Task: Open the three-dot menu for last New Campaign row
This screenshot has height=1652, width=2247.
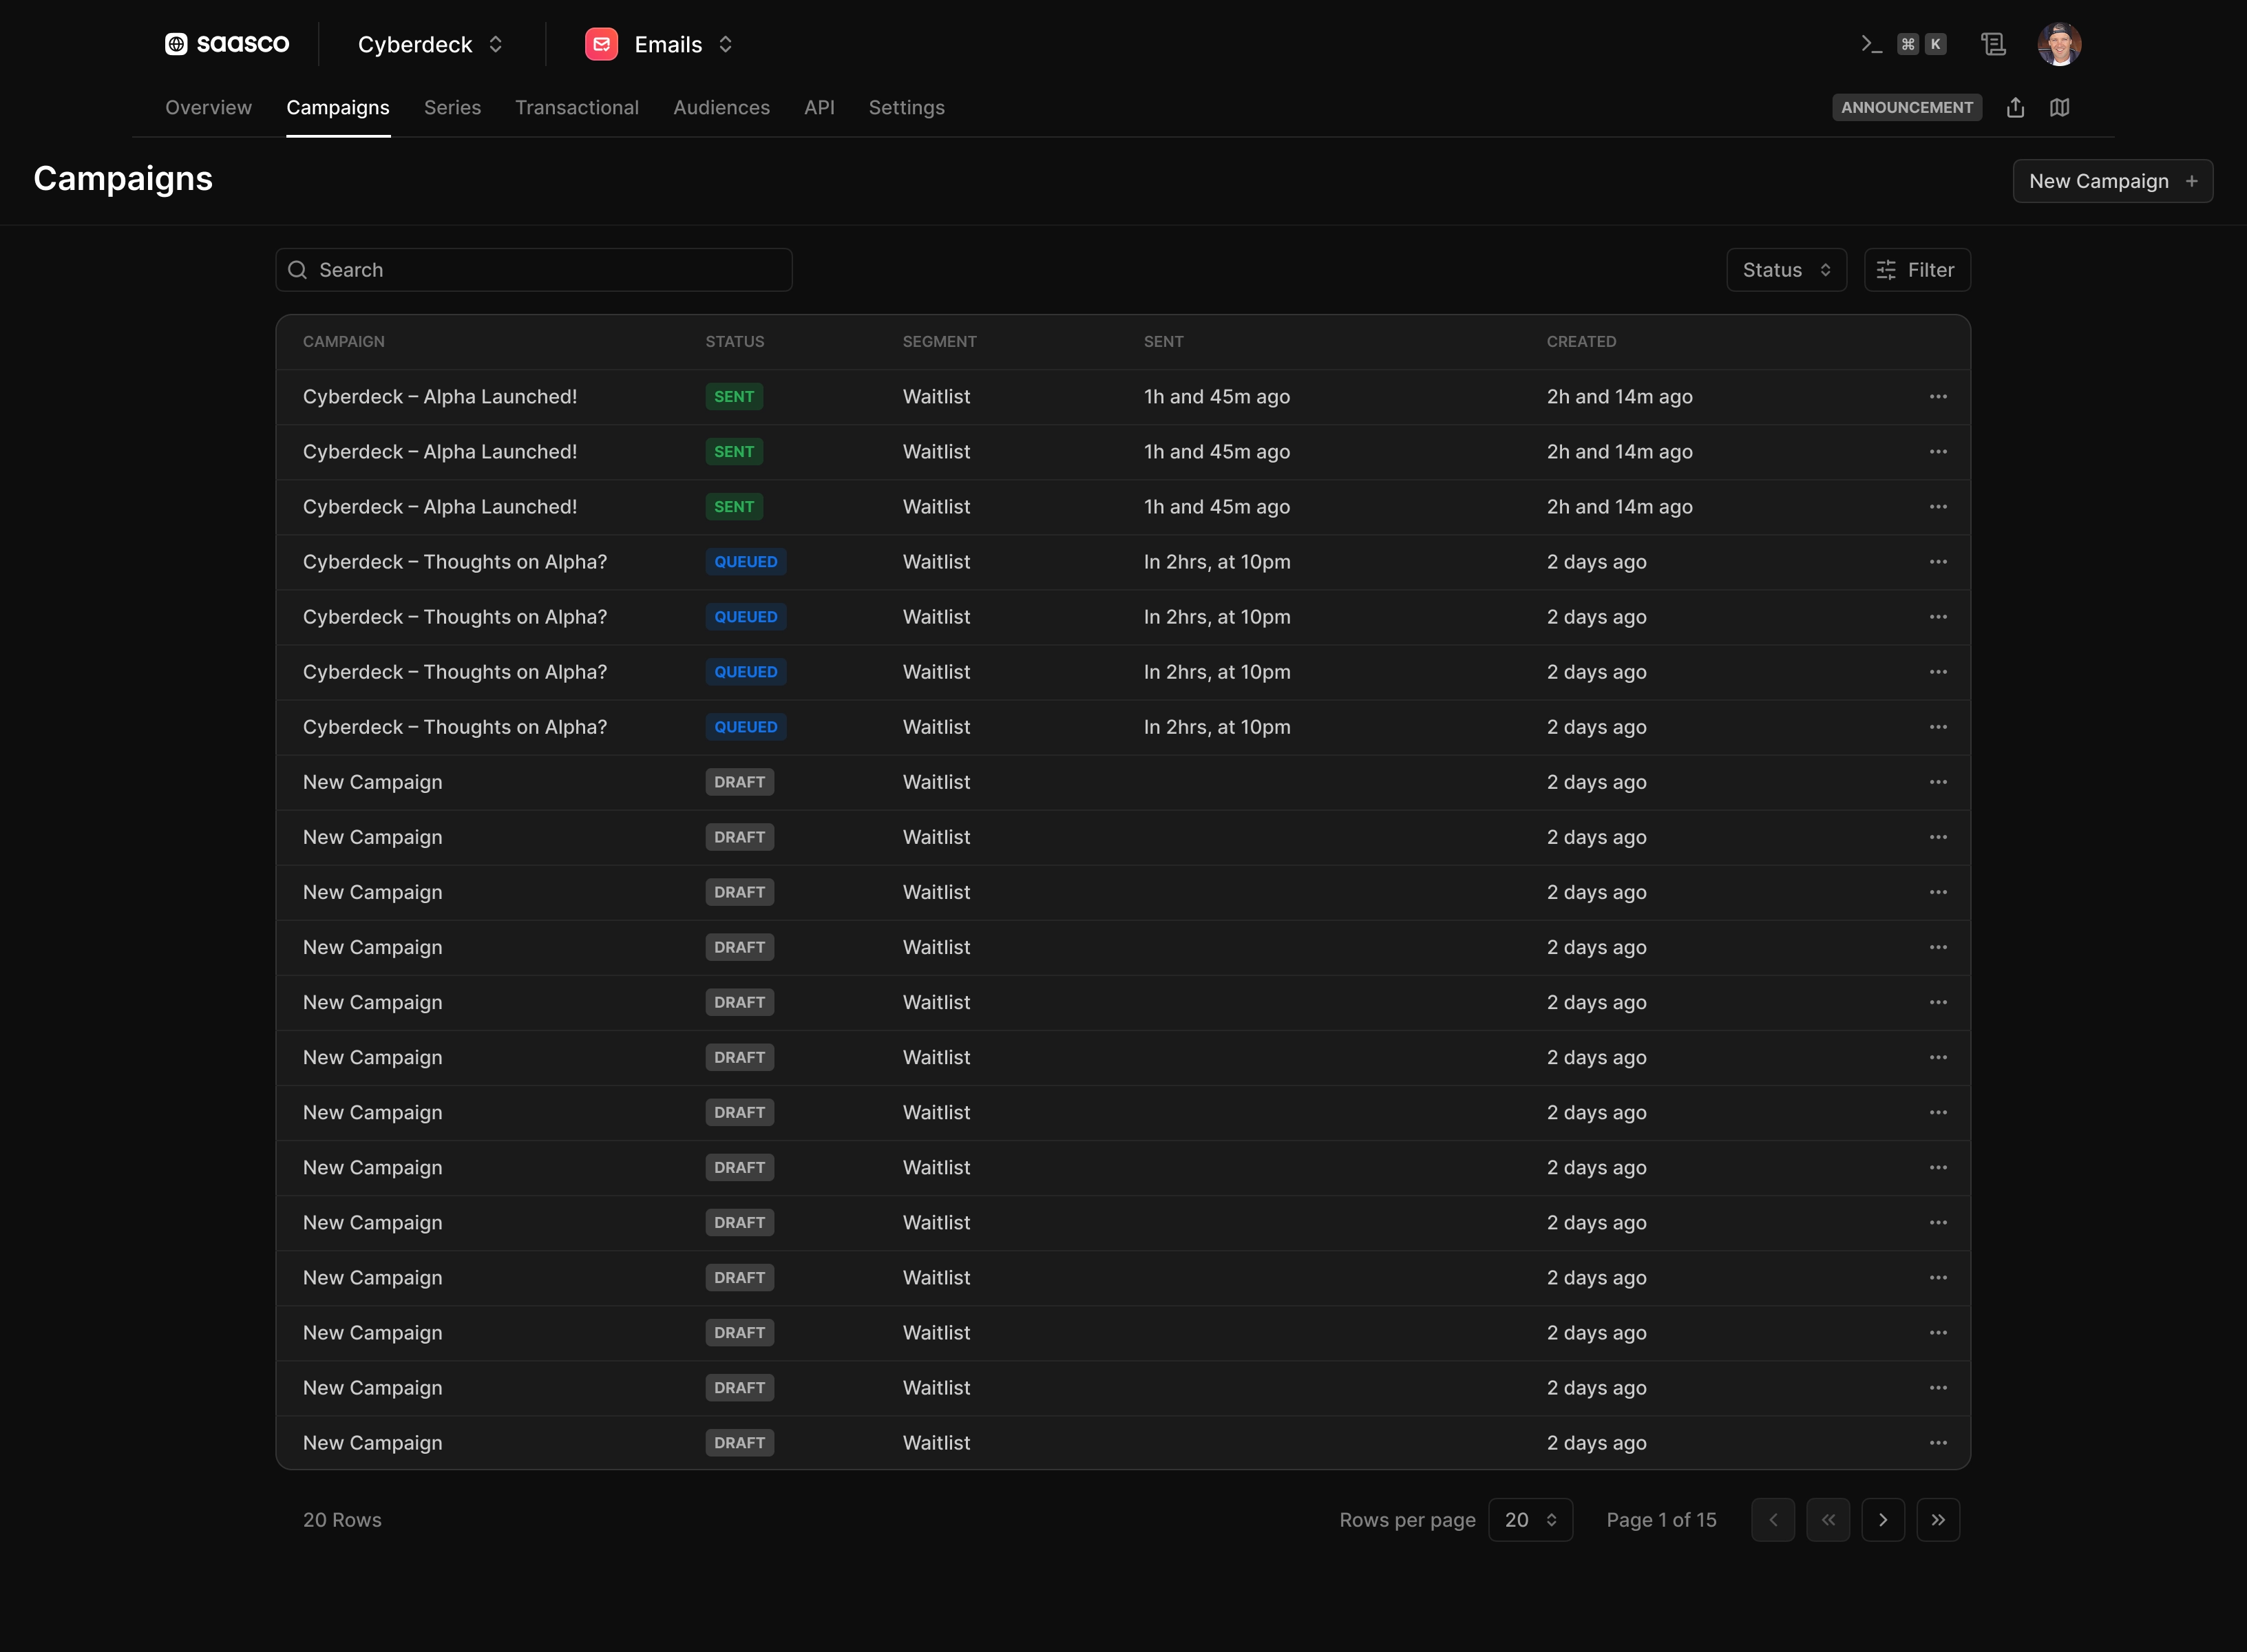Action: click(x=1937, y=1443)
